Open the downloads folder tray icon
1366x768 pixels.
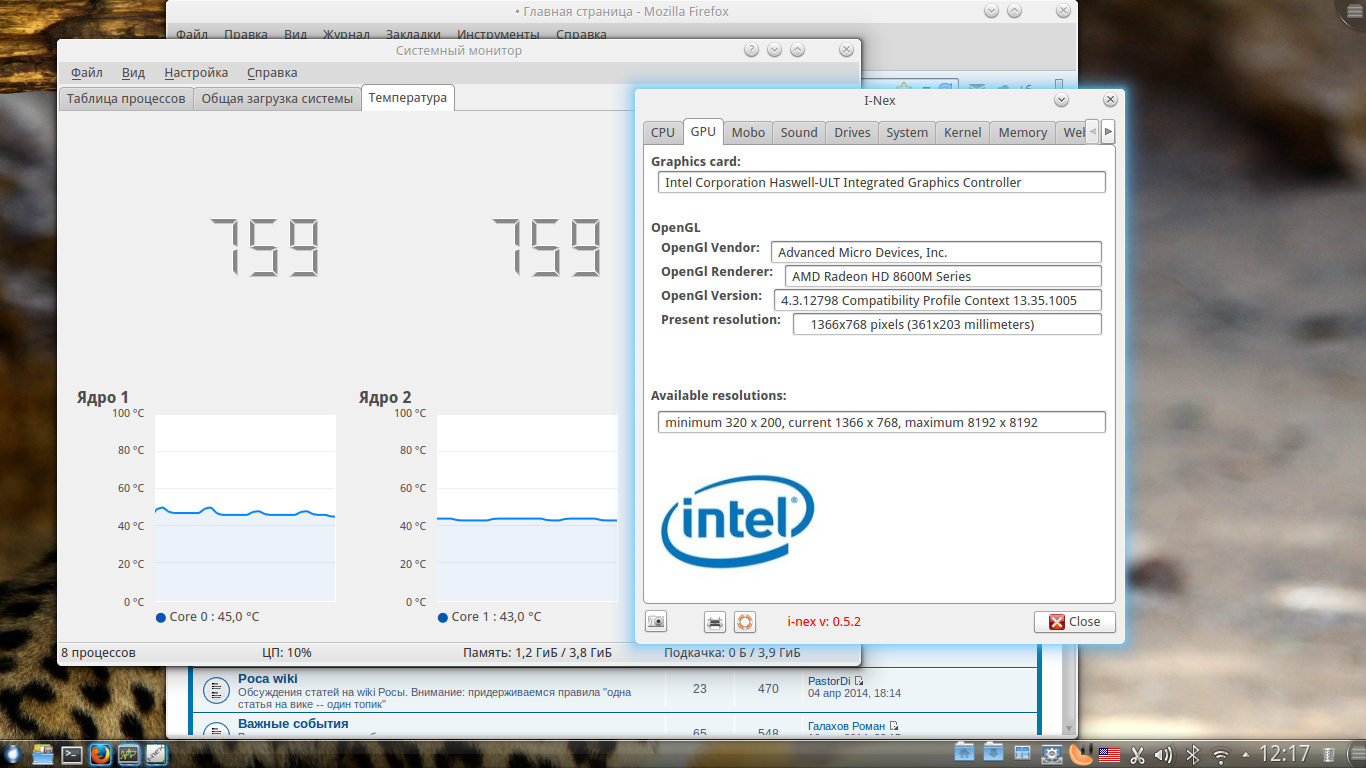click(993, 754)
